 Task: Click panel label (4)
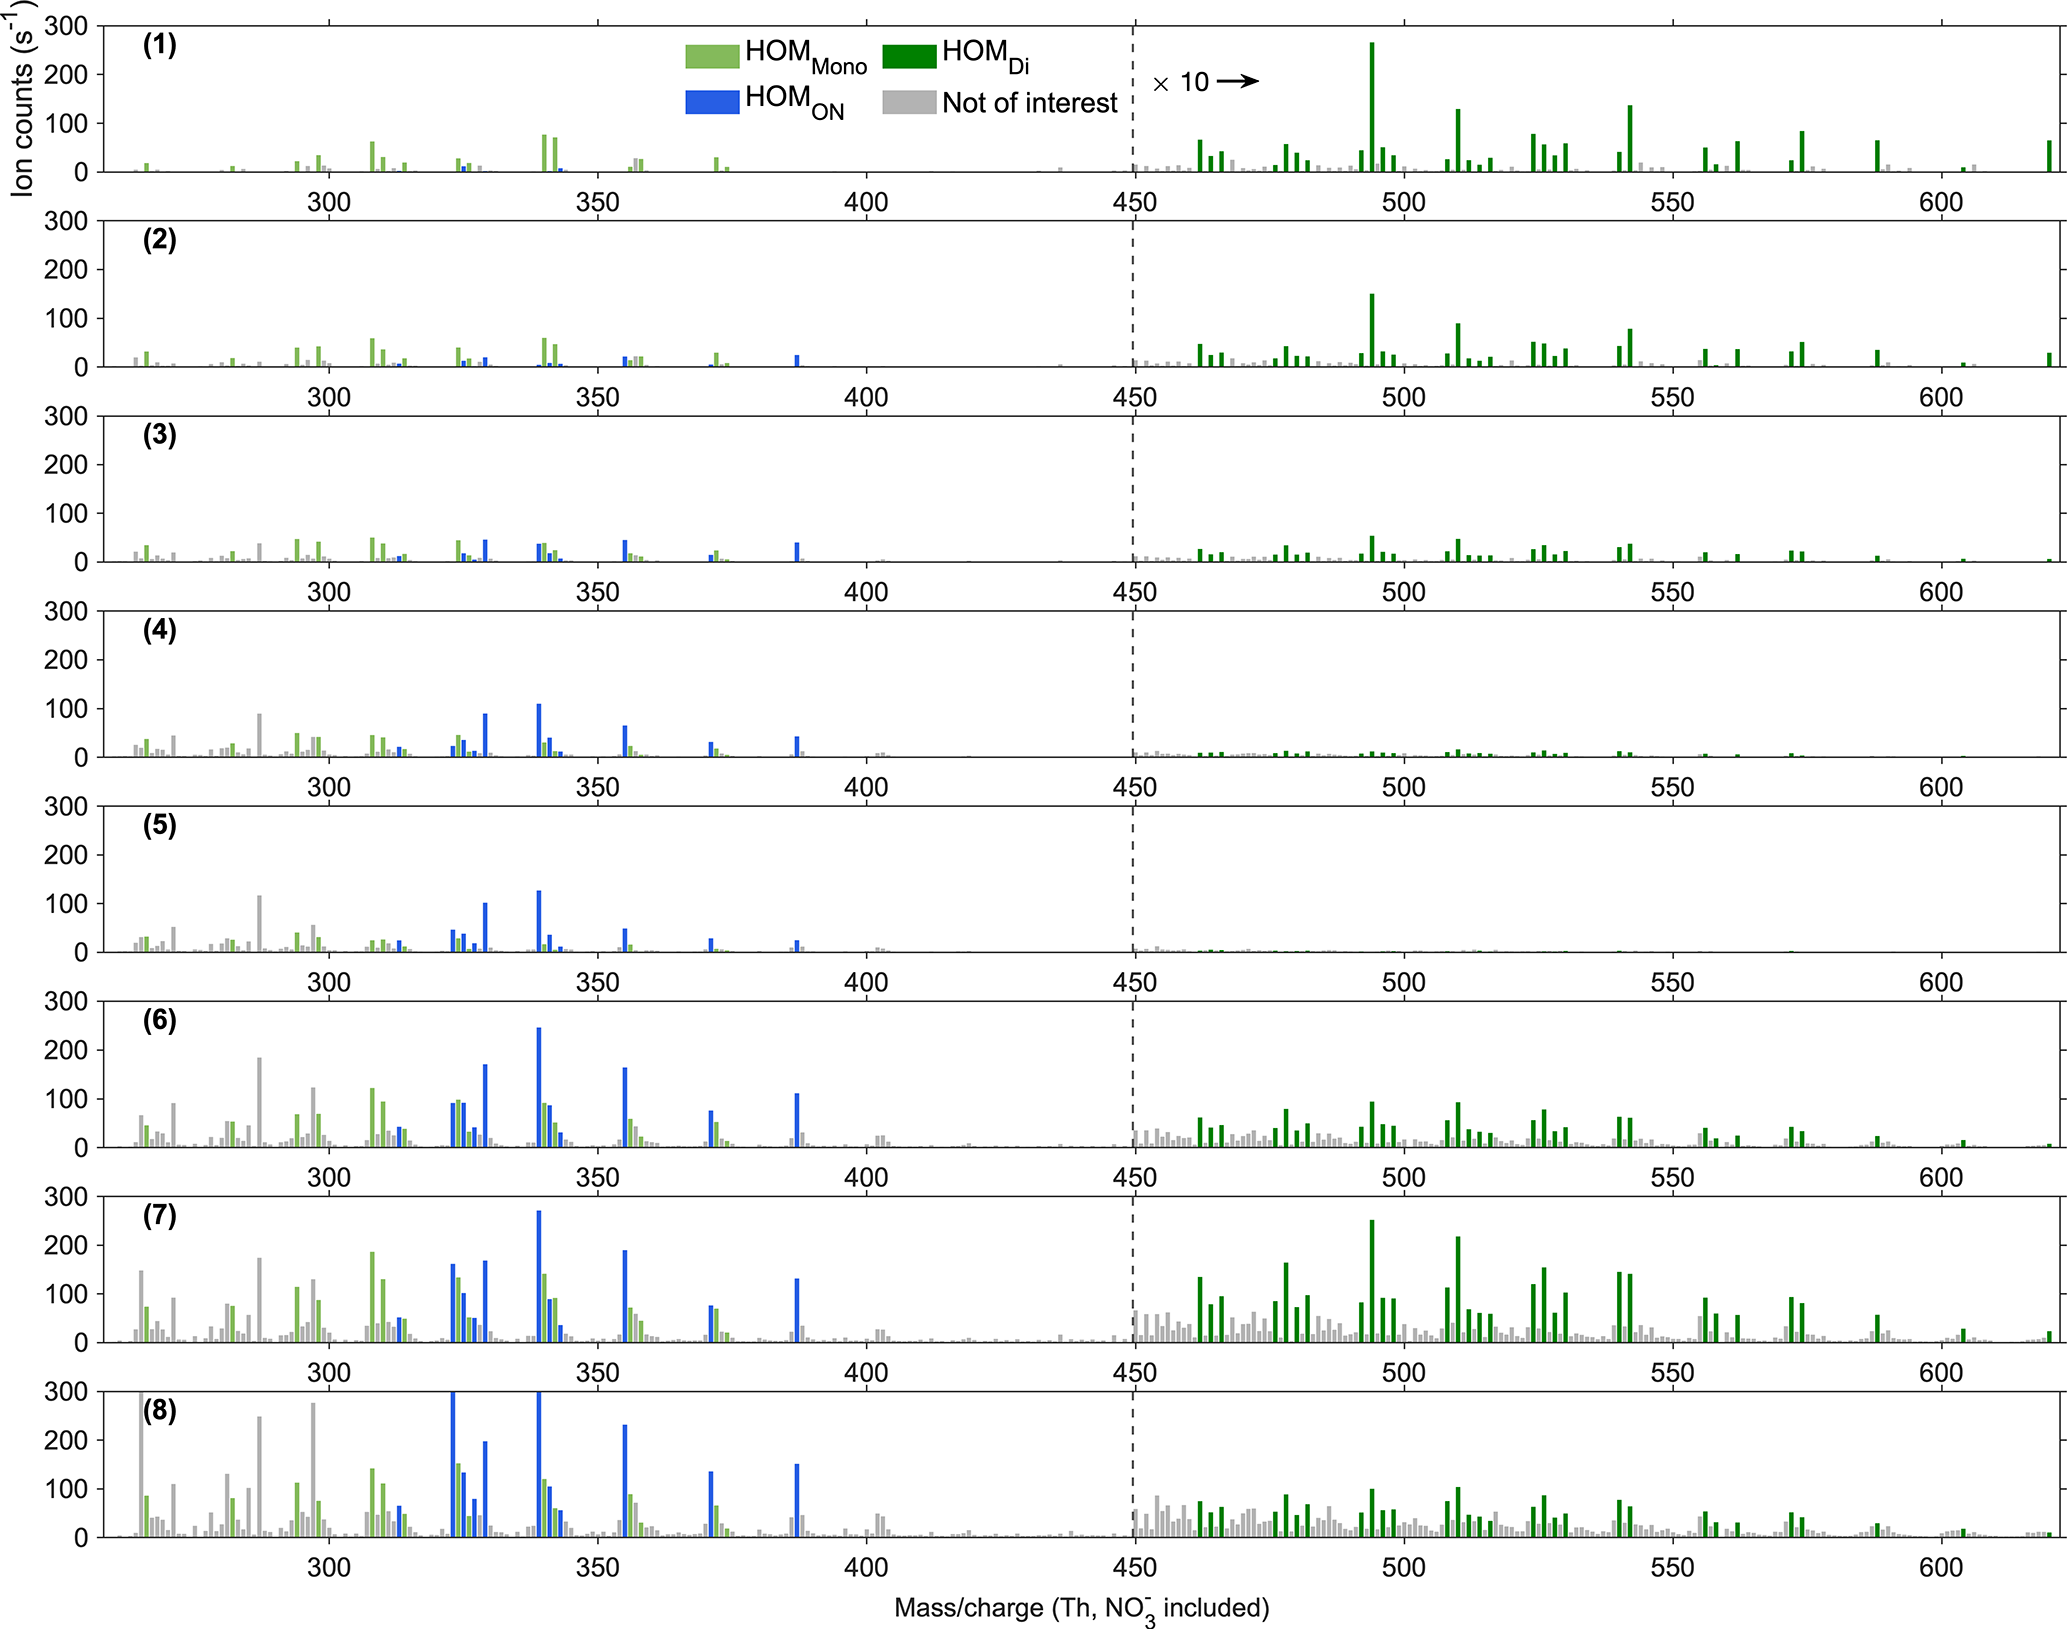point(159,629)
